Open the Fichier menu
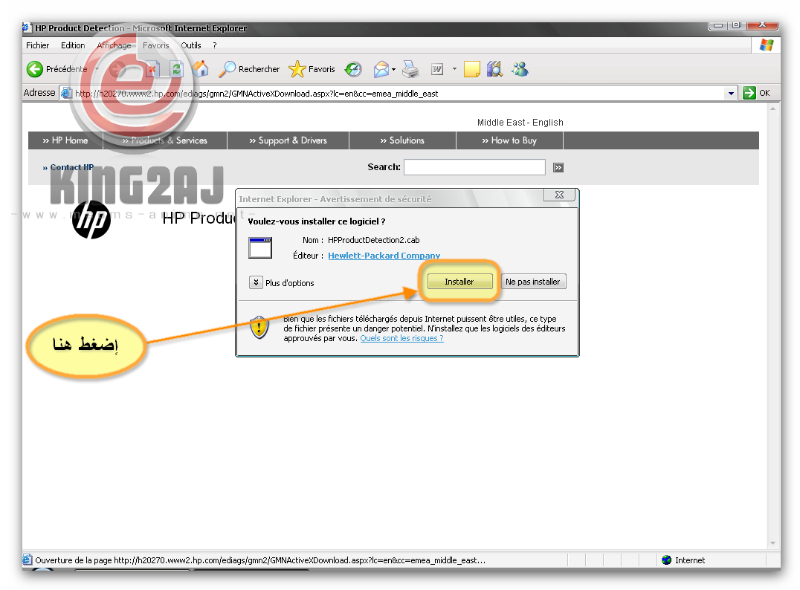This screenshot has height=590, width=800. tap(38, 45)
